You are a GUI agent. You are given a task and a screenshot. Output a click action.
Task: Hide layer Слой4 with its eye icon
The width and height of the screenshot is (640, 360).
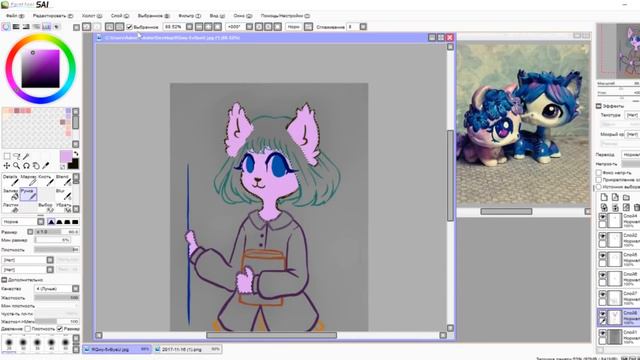(x=602, y=217)
